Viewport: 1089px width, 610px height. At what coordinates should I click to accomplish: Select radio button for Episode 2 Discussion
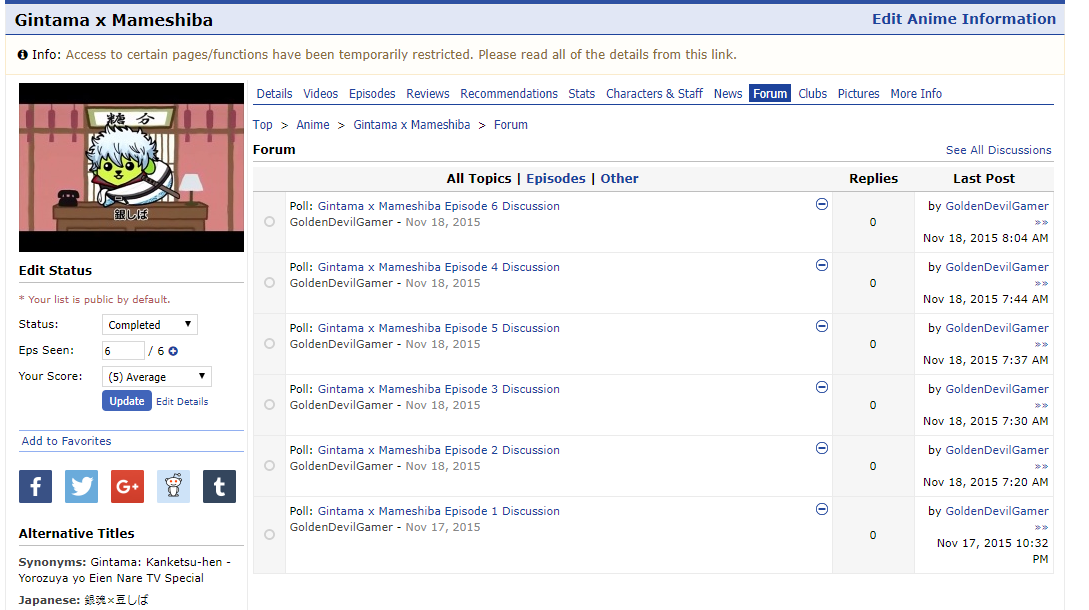point(269,466)
